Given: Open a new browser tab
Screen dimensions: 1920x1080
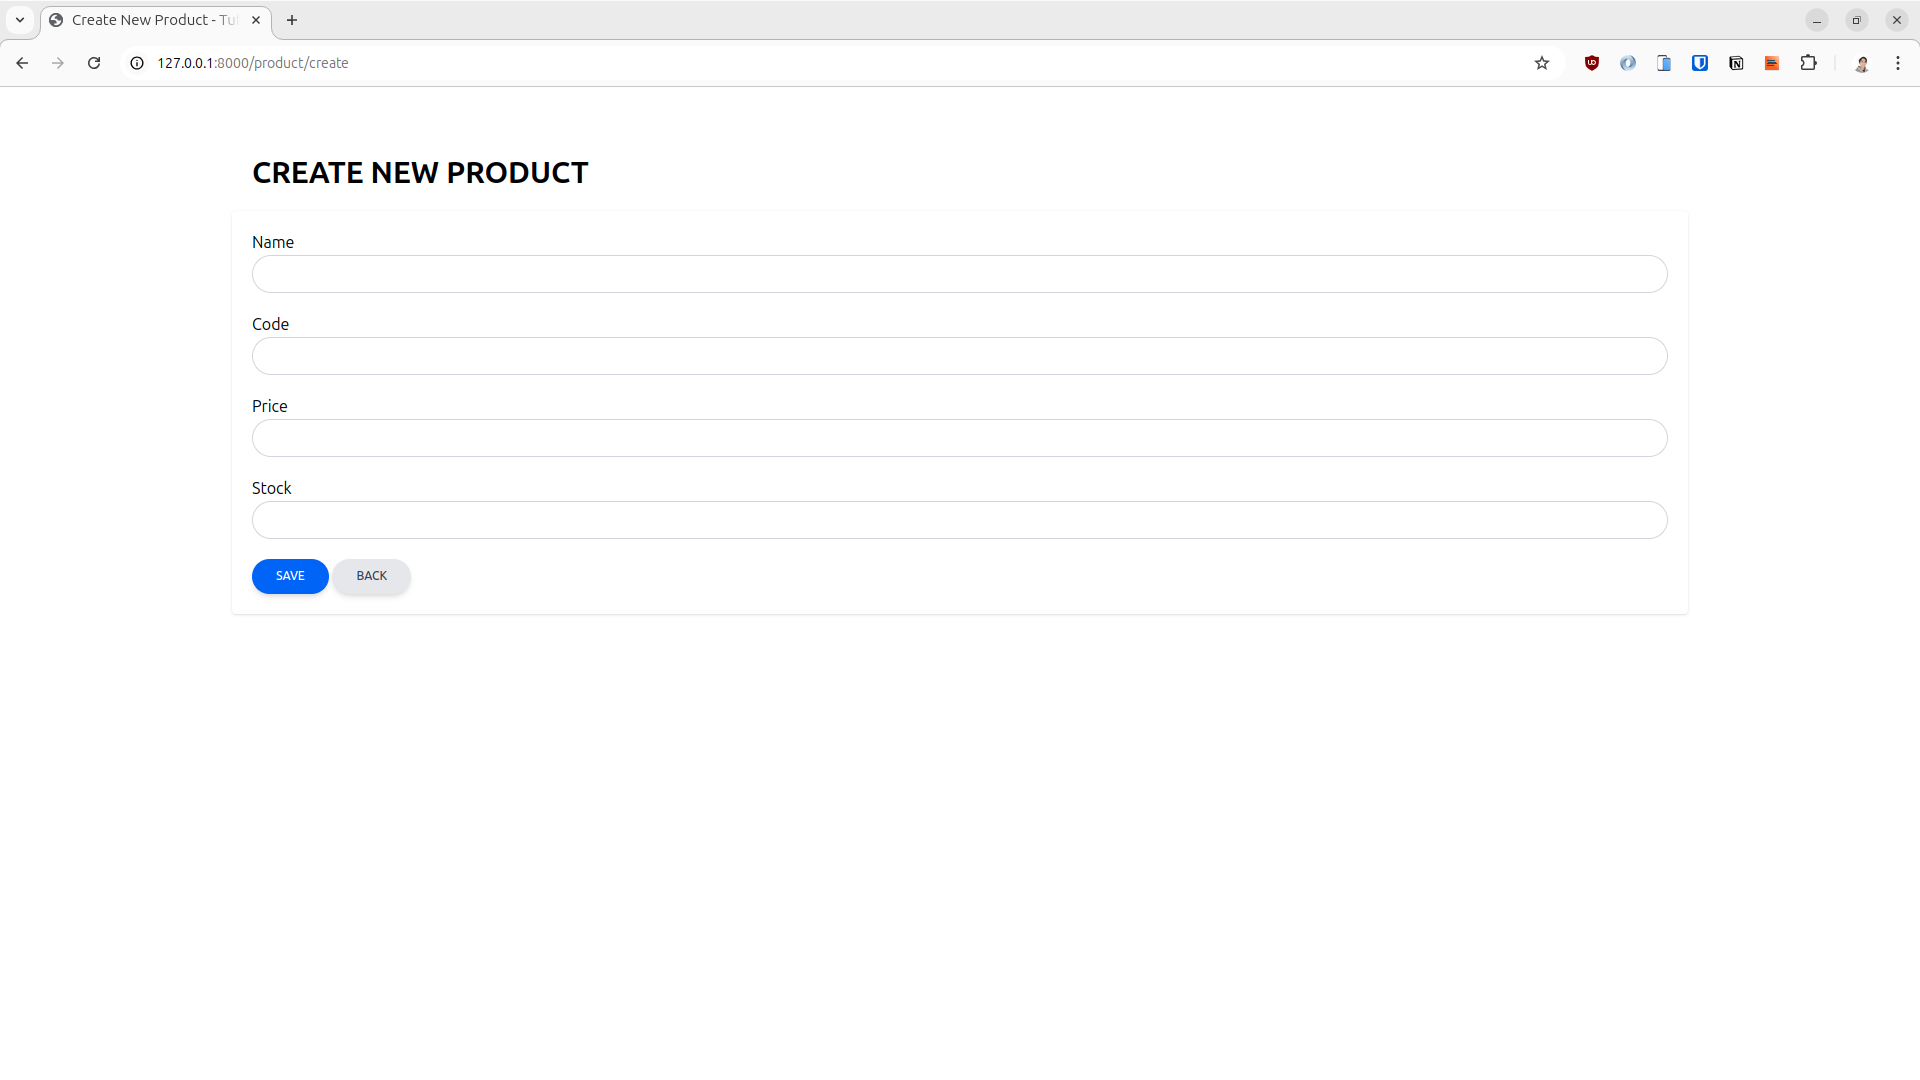Looking at the screenshot, I should pos(292,20).
